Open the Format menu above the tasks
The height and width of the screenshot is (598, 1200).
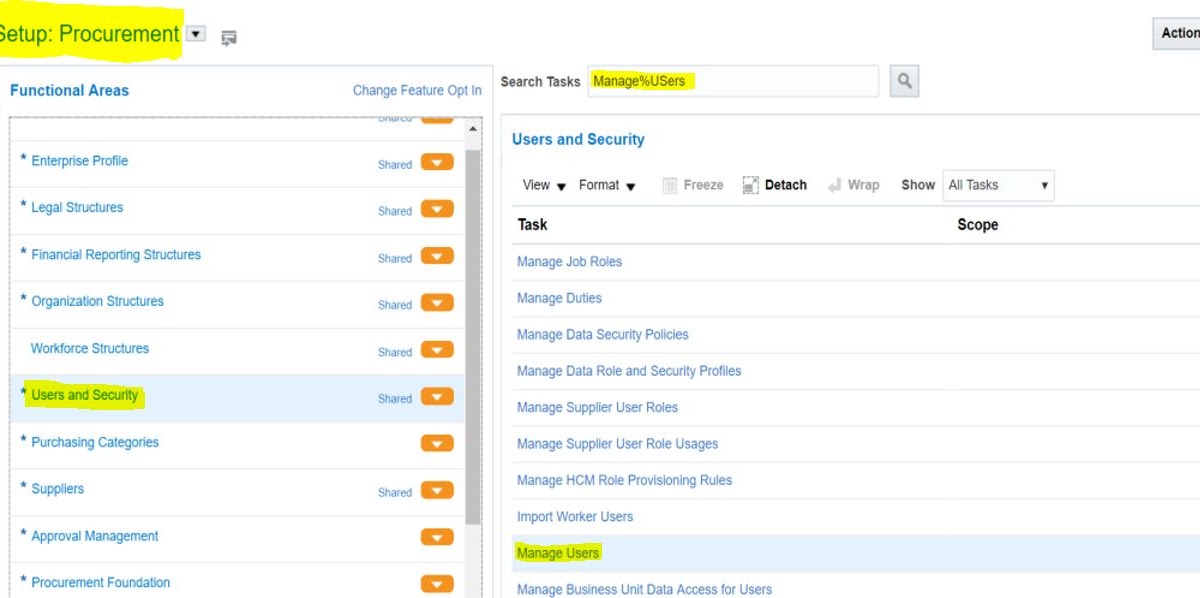pyautogui.click(x=606, y=185)
